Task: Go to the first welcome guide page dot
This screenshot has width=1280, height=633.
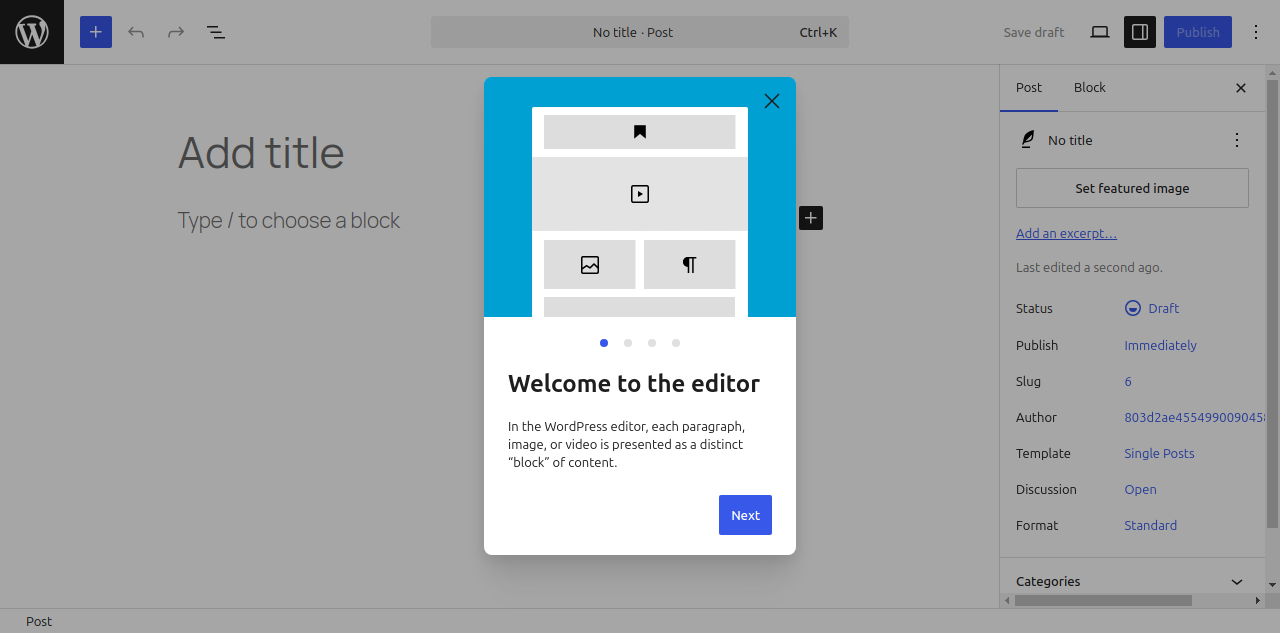Action: click(x=604, y=343)
